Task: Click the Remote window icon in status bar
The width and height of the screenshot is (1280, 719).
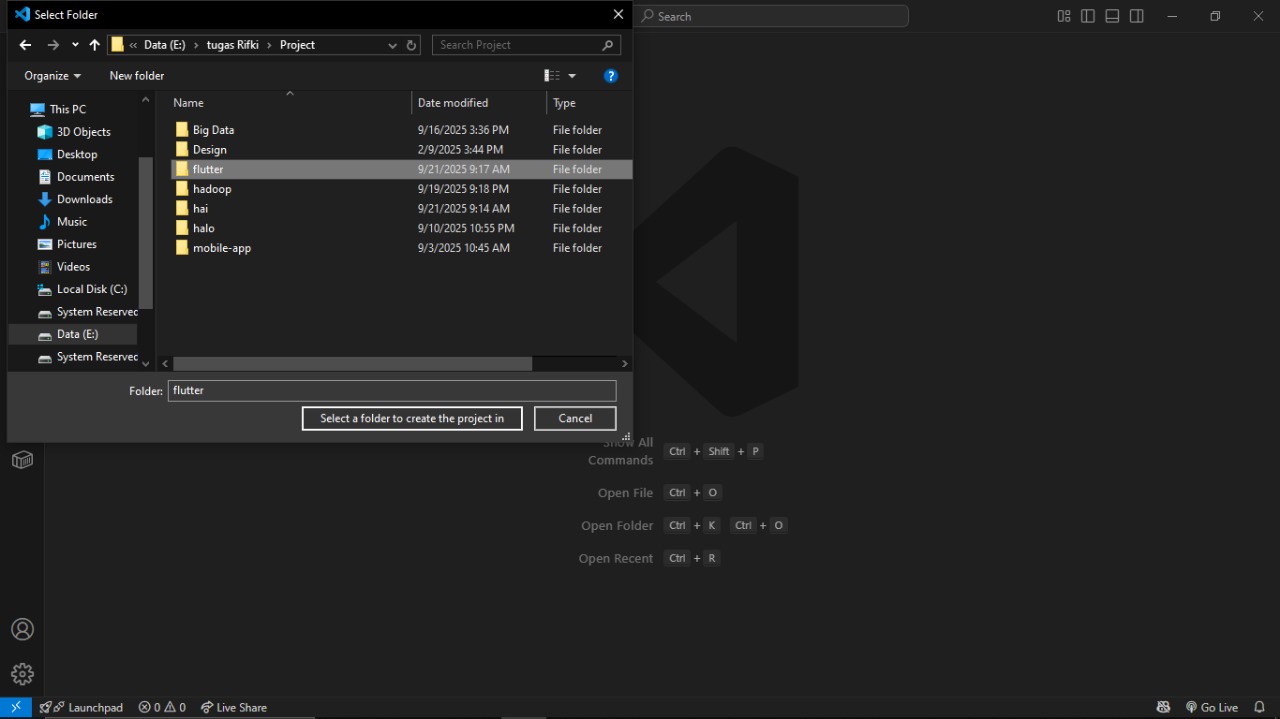Action: coord(16,707)
